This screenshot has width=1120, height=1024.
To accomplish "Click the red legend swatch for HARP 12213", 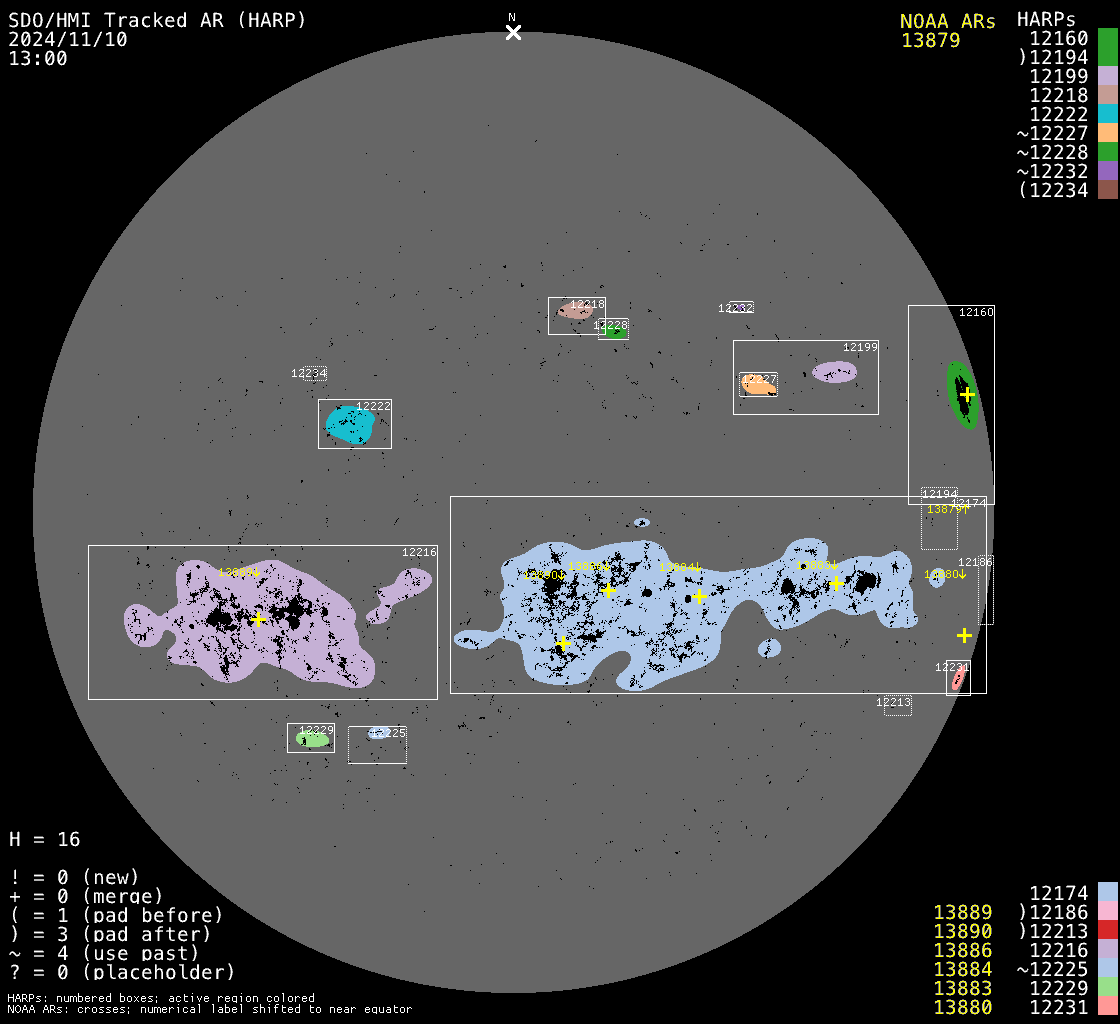I will point(1107,931).
